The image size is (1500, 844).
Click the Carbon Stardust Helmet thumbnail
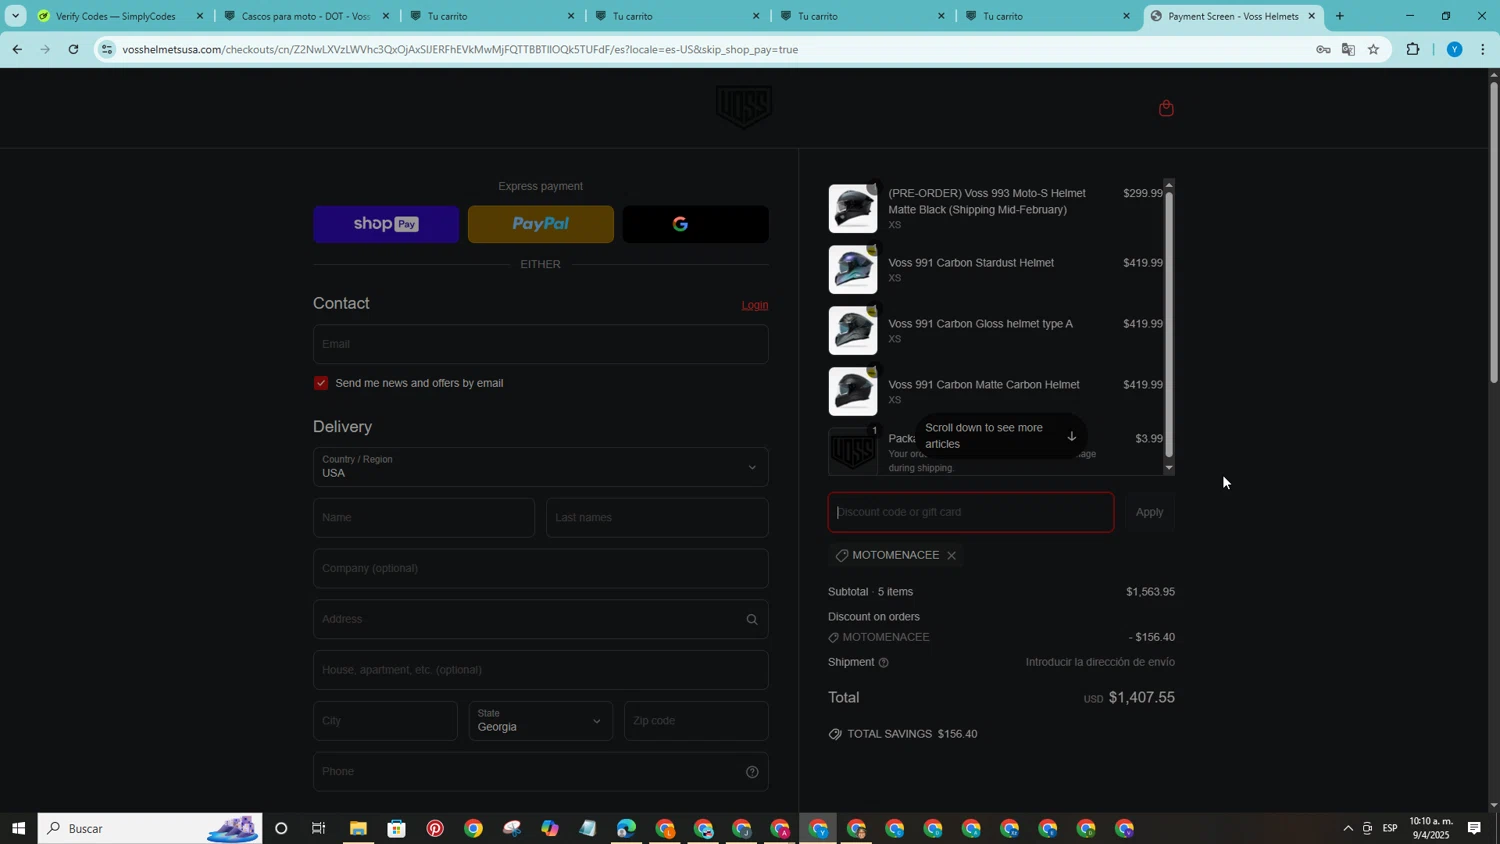tap(853, 270)
